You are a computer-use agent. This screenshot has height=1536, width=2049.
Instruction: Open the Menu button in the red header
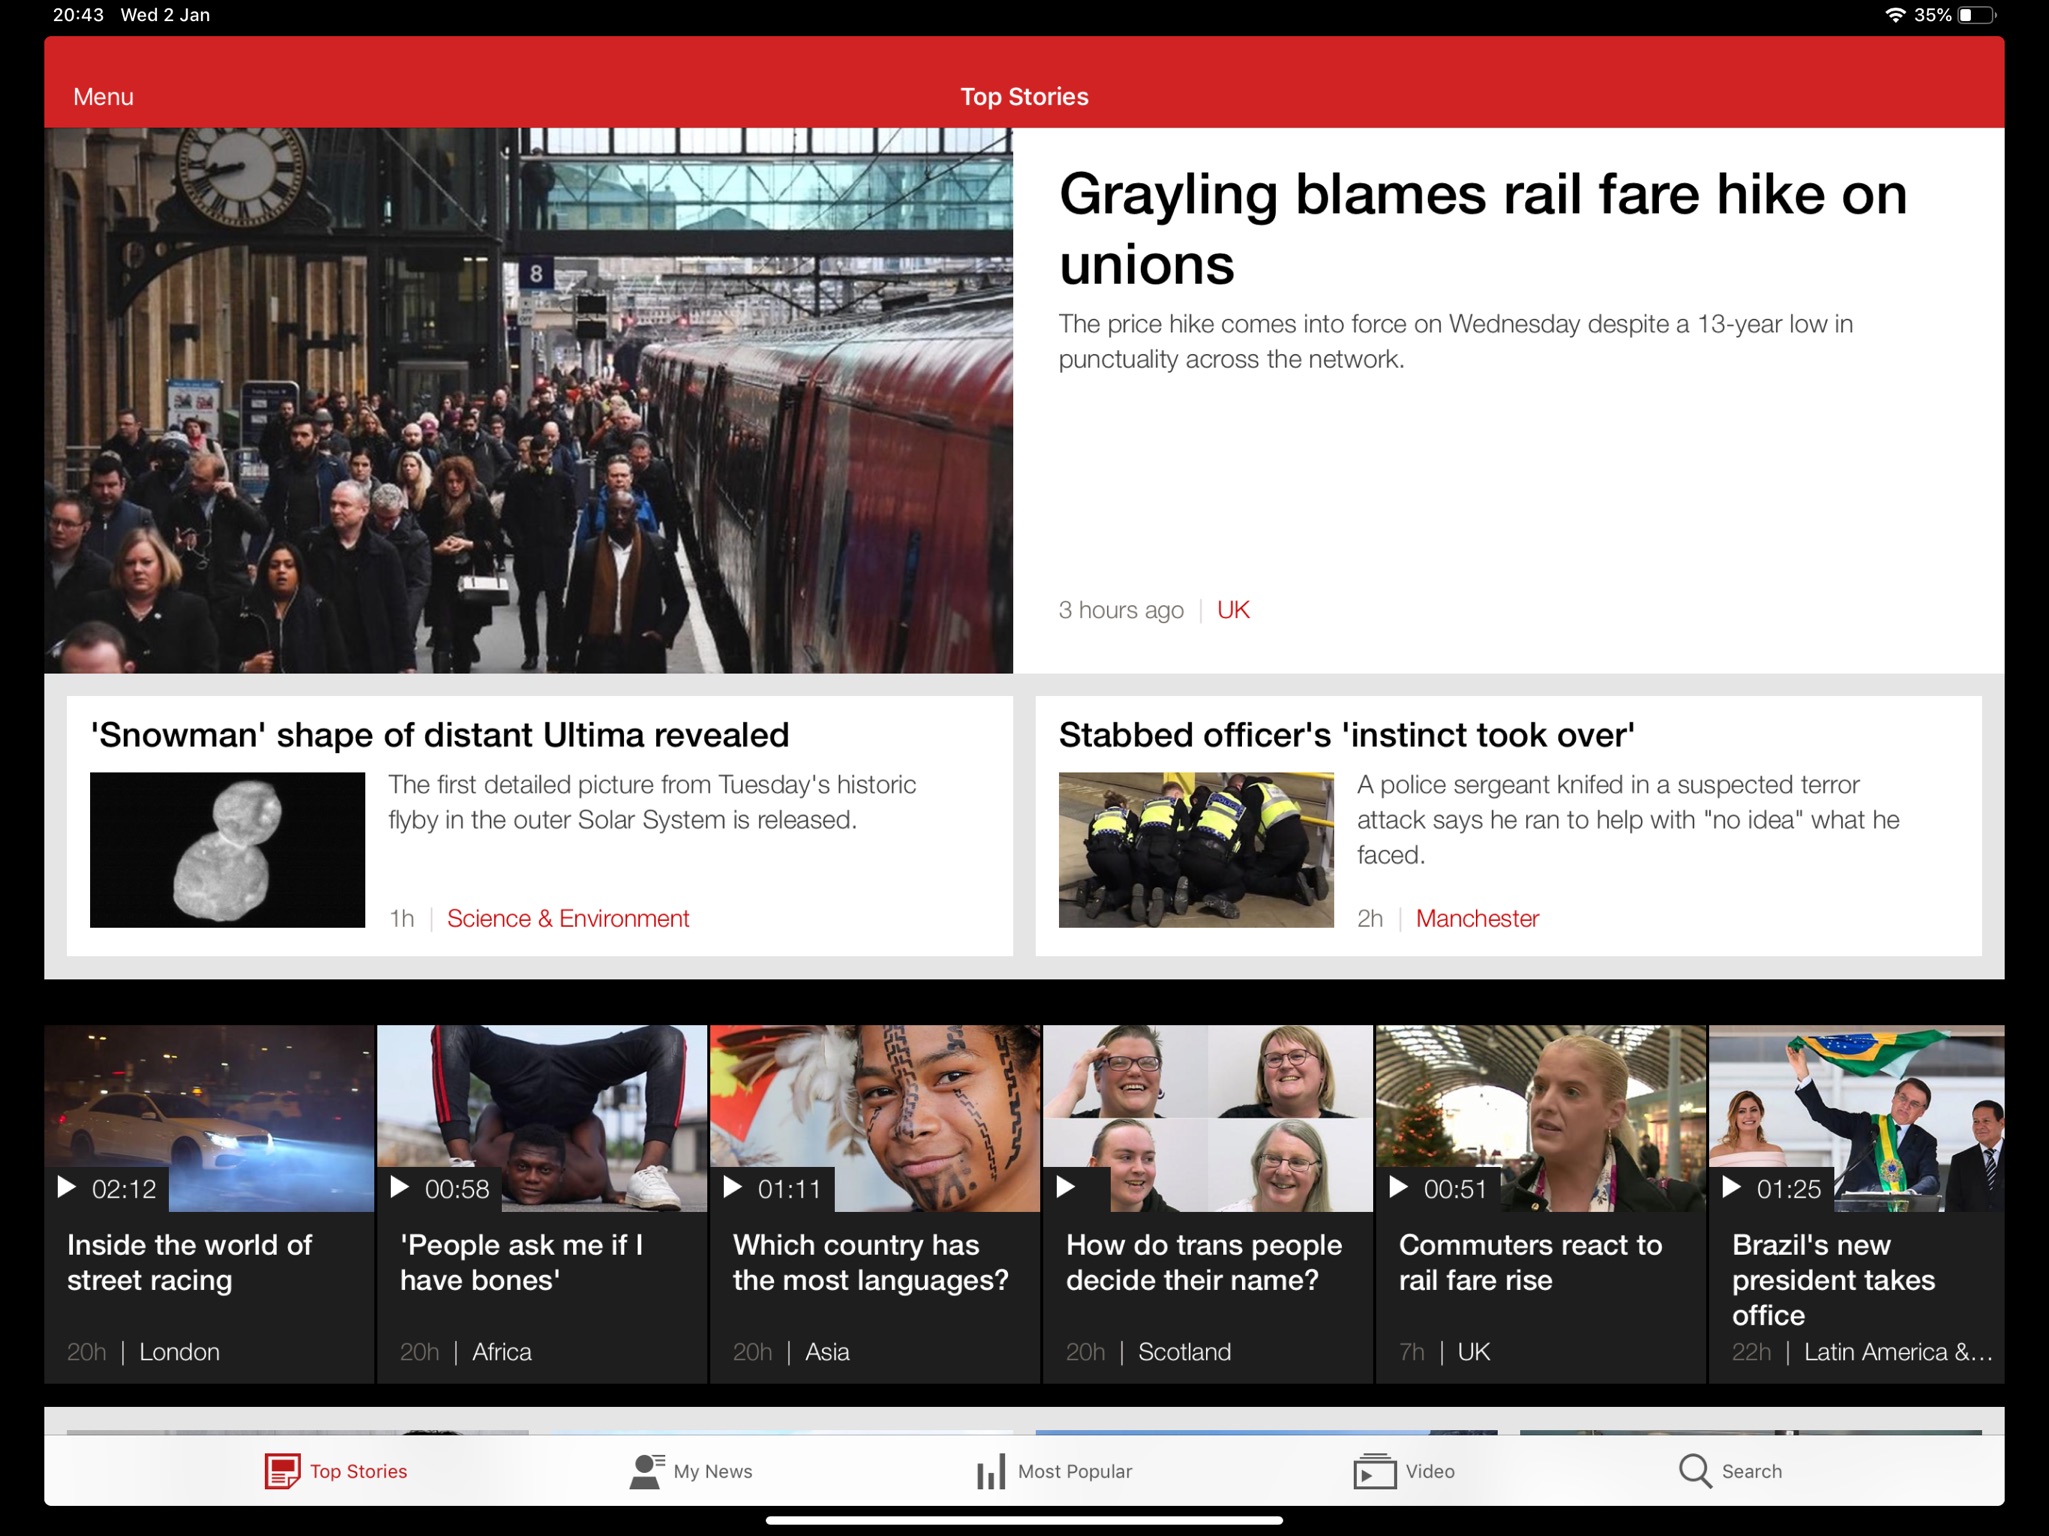click(103, 97)
